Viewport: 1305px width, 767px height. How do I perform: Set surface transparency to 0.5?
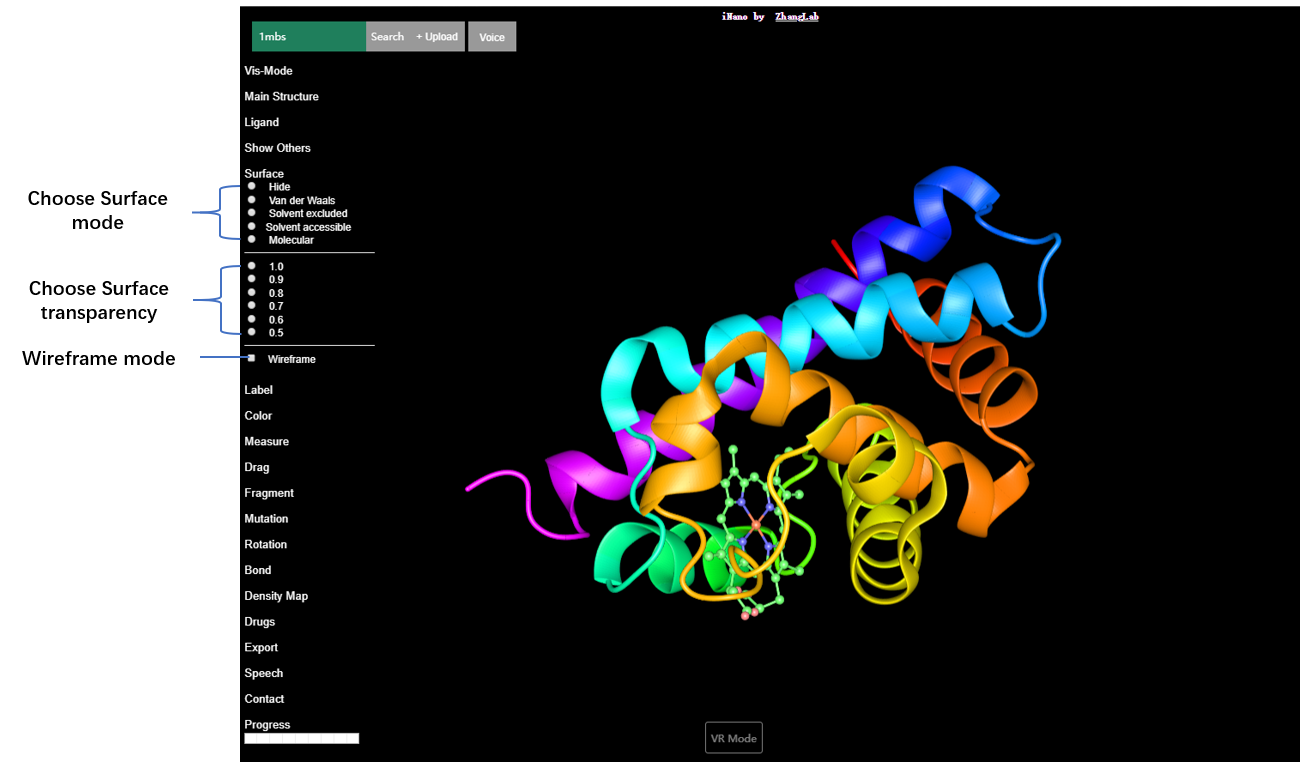[x=252, y=332]
